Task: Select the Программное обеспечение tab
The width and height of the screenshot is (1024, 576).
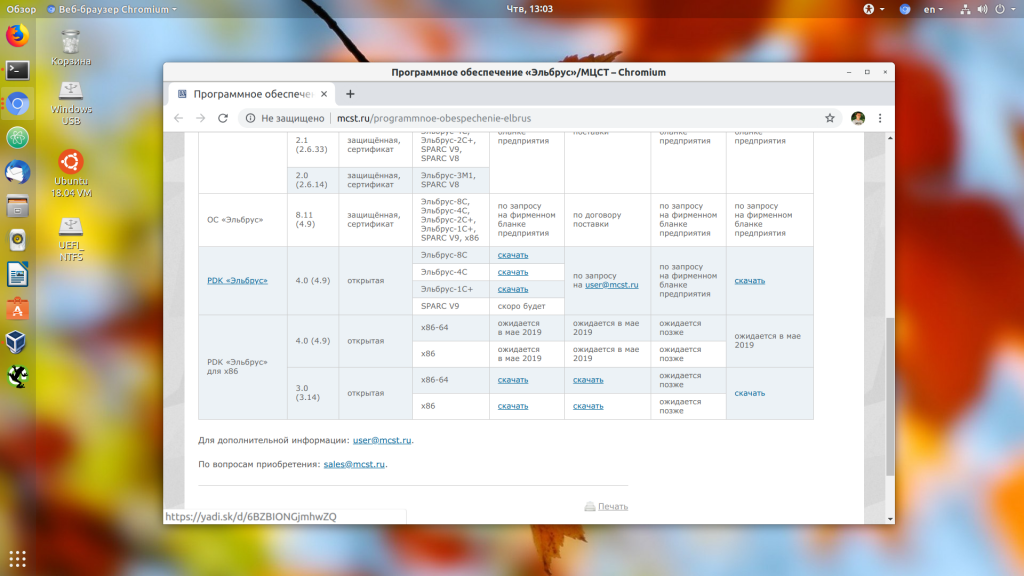Action: click(x=252, y=94)
